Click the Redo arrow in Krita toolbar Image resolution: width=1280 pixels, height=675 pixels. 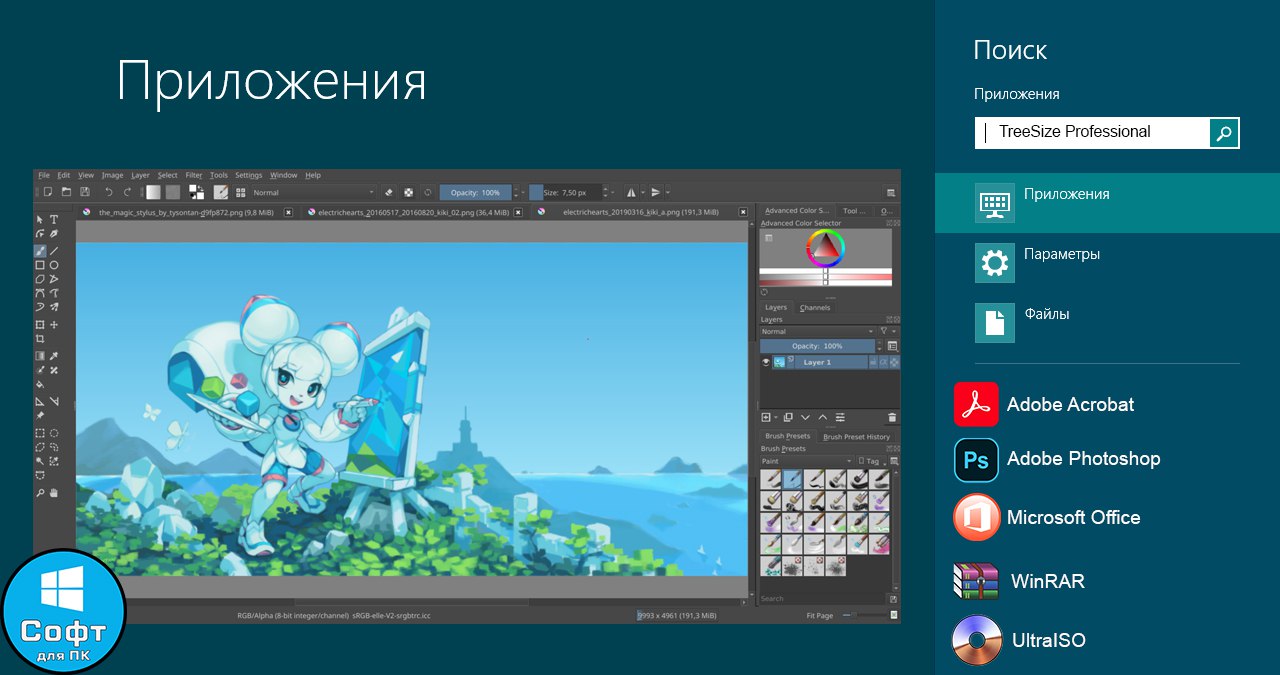127,191
